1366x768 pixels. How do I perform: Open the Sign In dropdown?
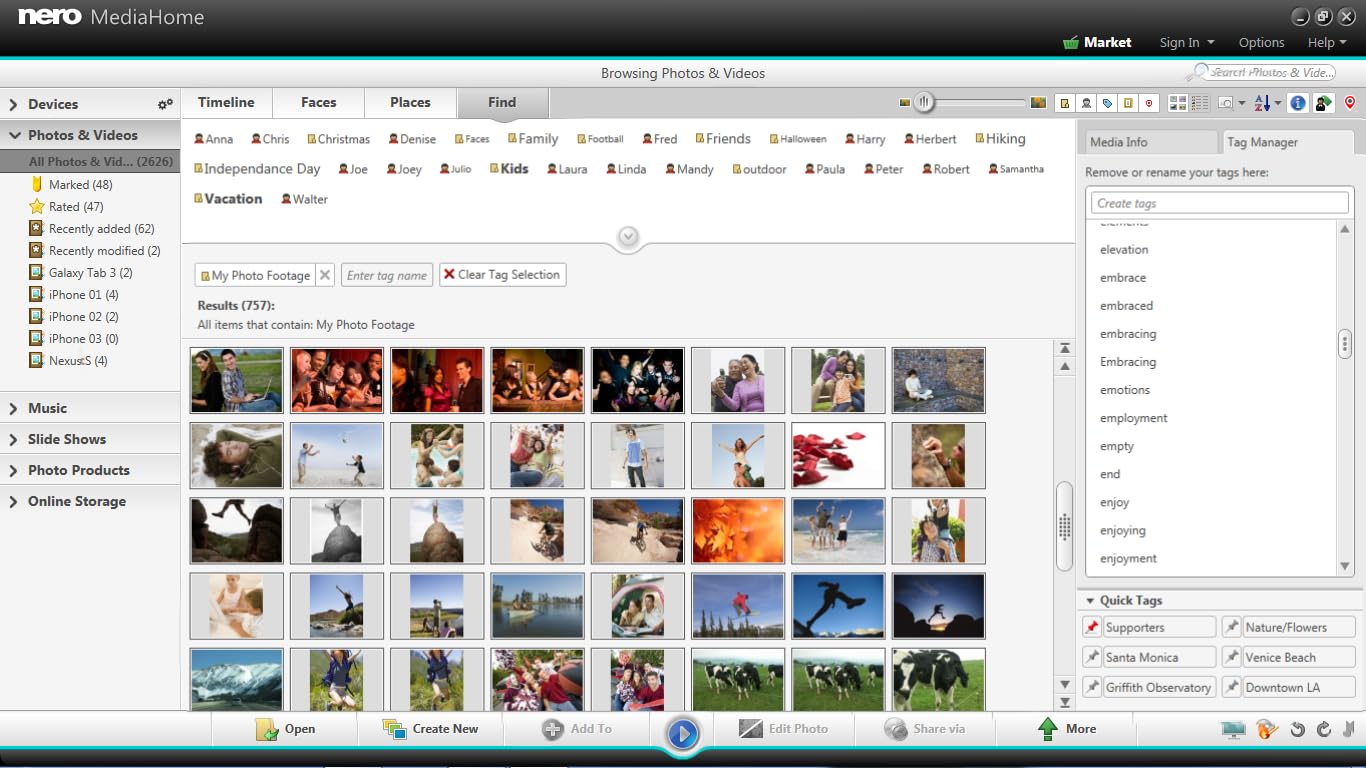1186,42
